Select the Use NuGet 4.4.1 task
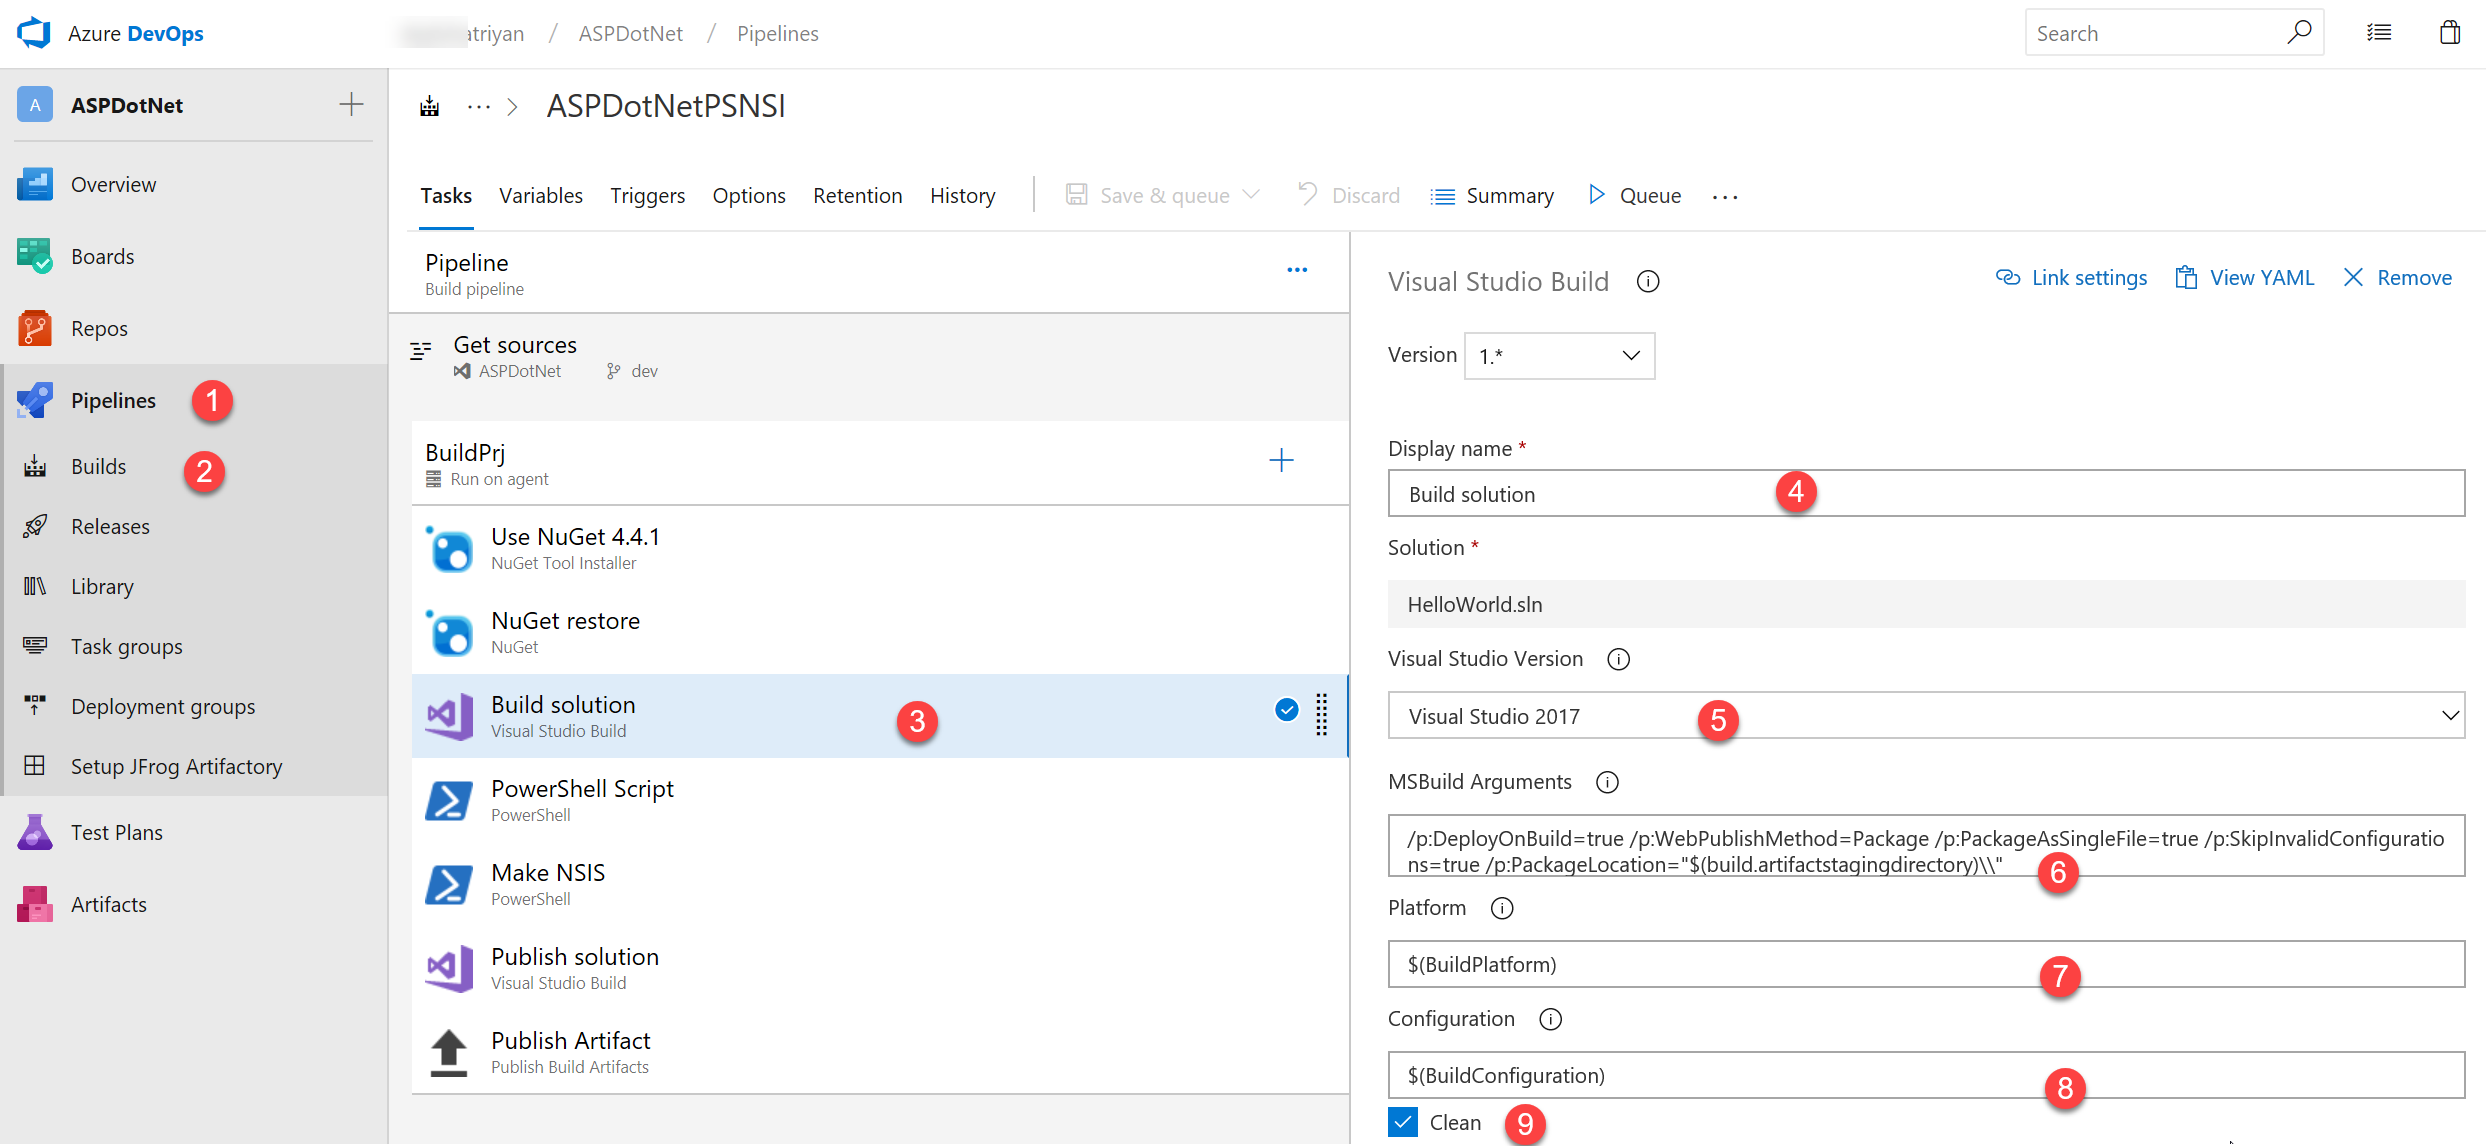The image size is (2486, 1146). [880, 548]
